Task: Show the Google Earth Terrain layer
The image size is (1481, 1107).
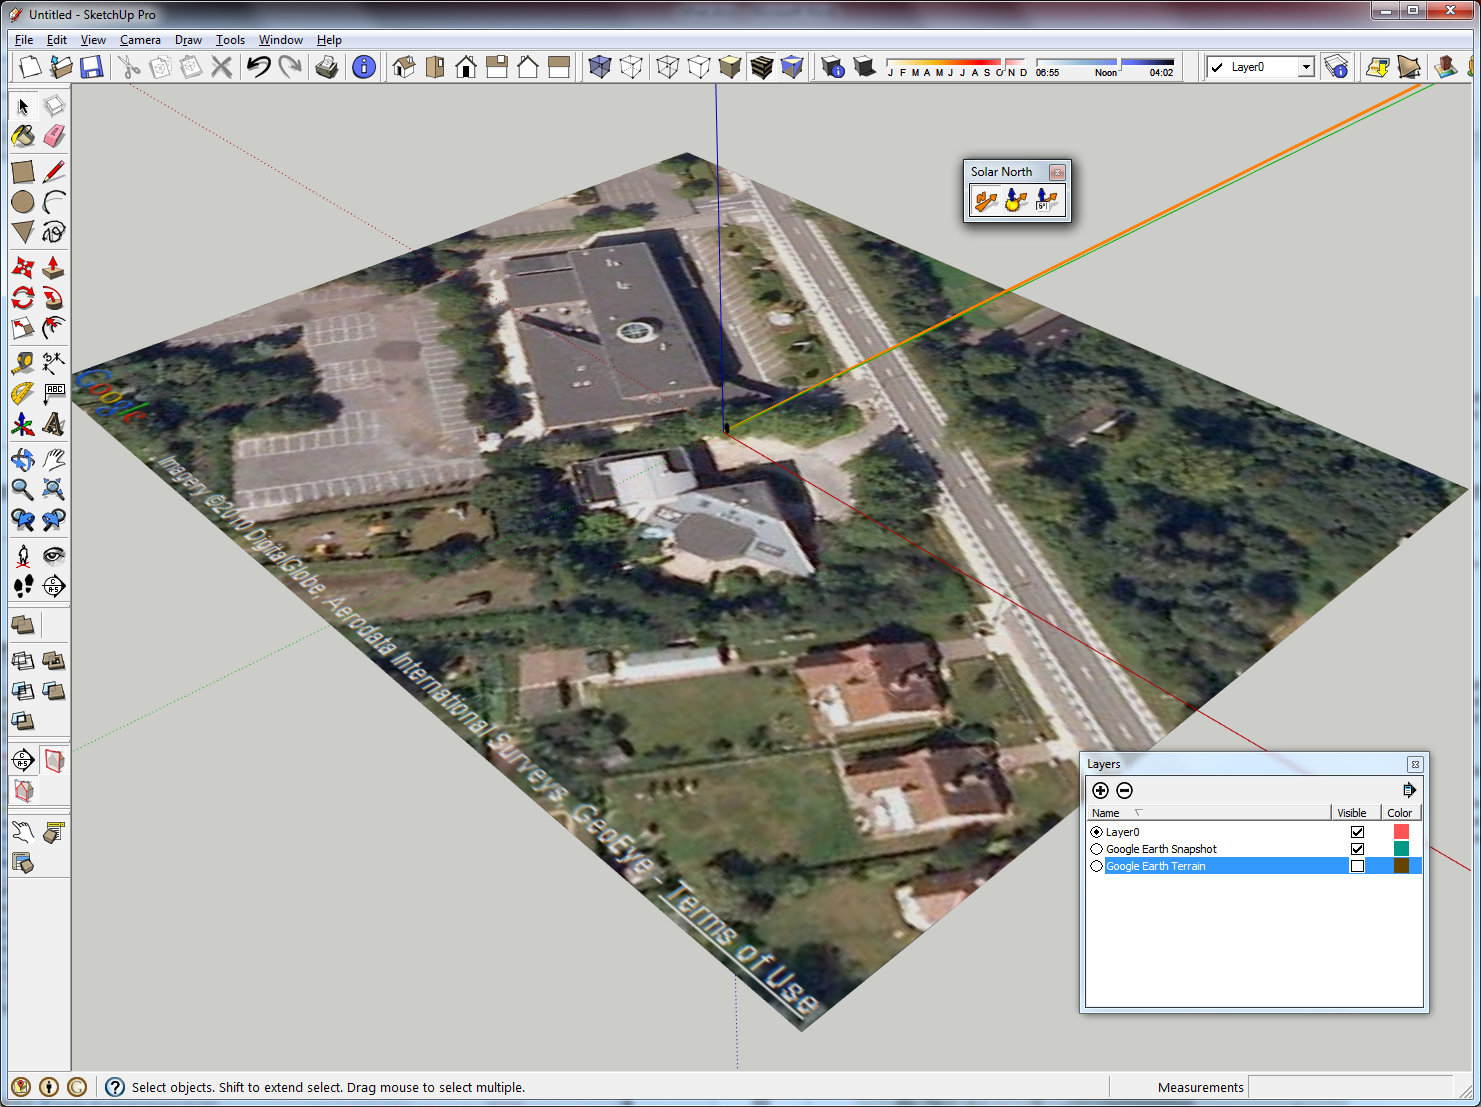Action: coord(1357,866)
